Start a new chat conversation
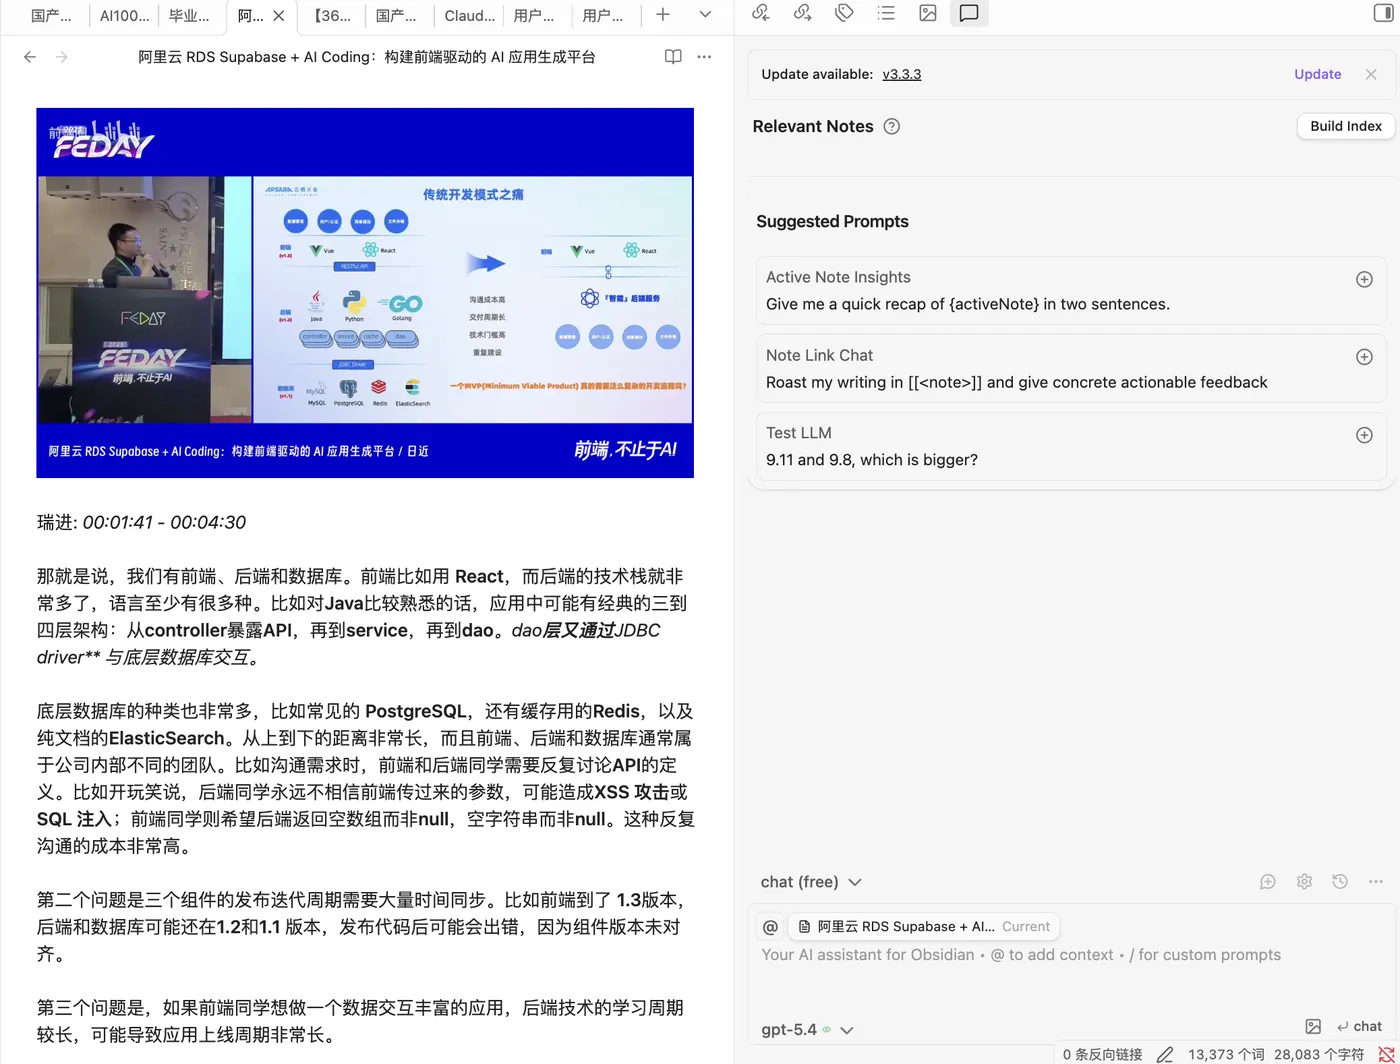1400x1064 pixels. (1268, 882)
